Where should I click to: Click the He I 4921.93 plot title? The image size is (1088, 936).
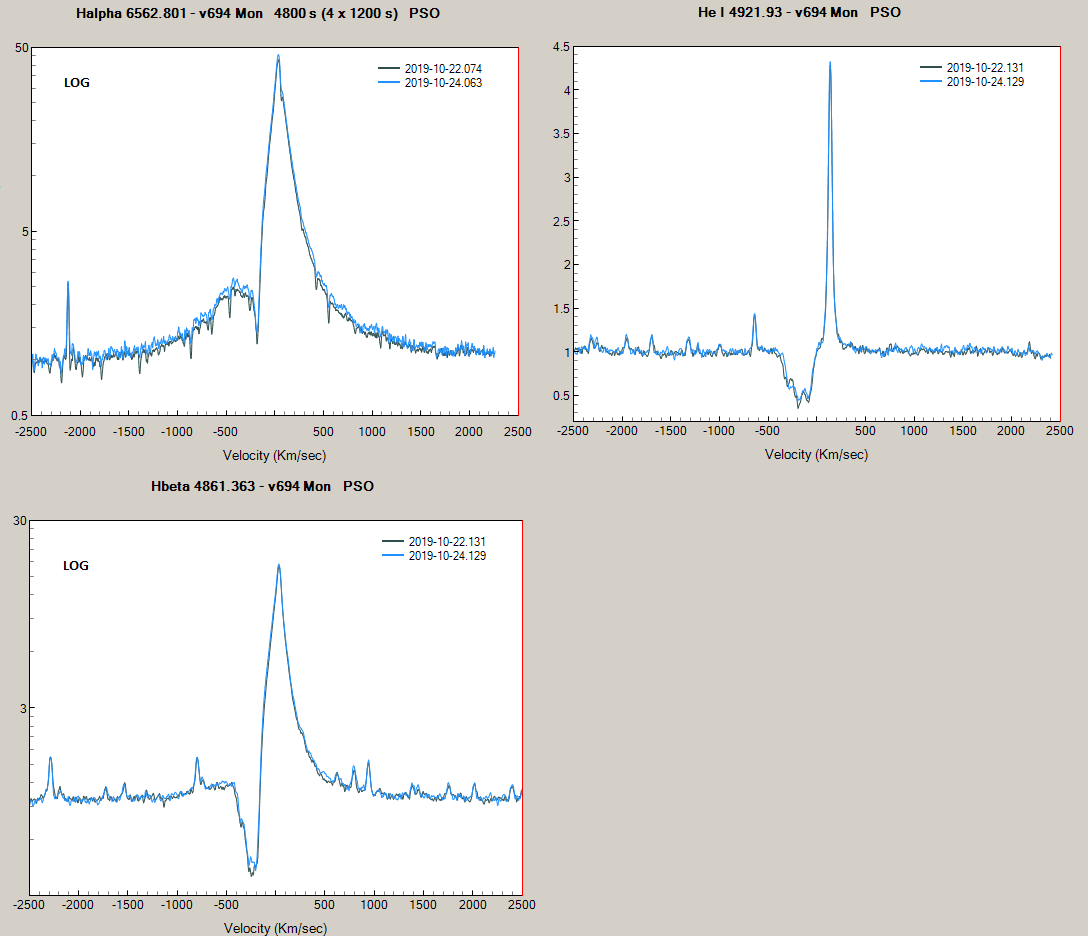pos(801,14)
